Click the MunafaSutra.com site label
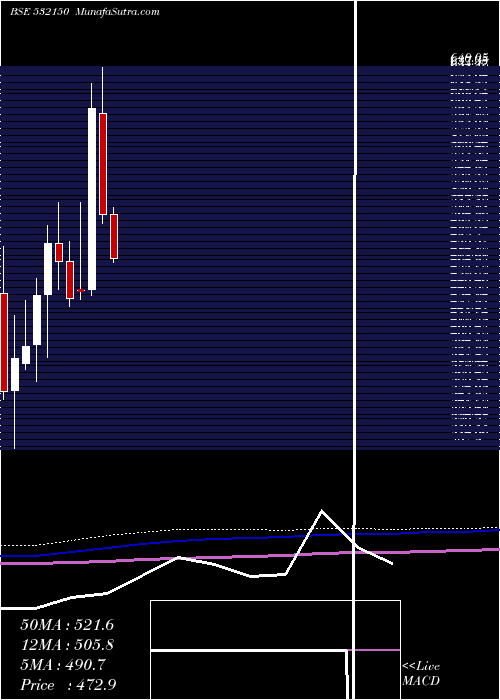The image size is (500, 700). coord(117,12)
